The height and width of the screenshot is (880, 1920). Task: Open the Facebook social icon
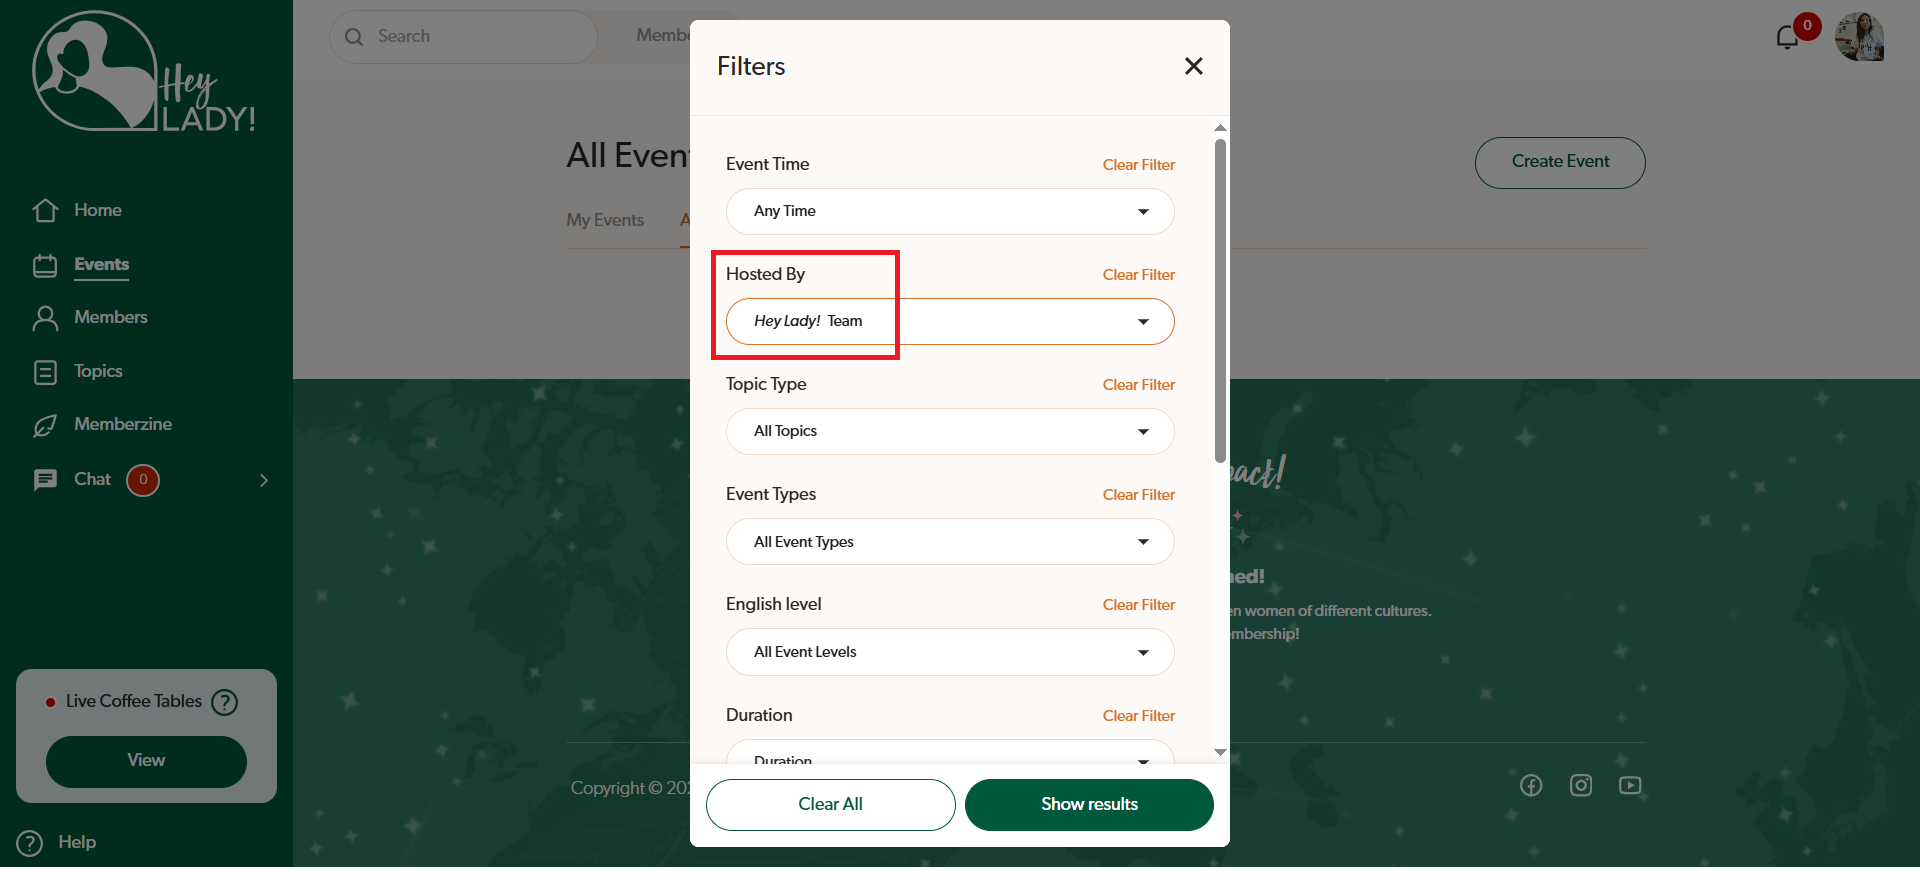1531,786
